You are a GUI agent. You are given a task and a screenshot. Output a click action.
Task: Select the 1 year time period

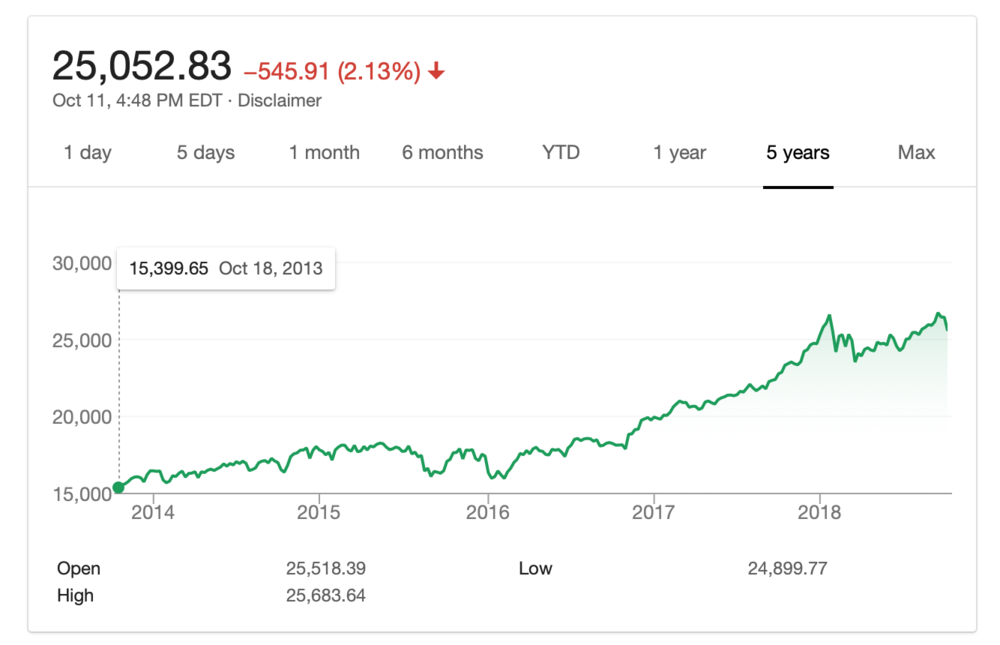coord(678,152)
